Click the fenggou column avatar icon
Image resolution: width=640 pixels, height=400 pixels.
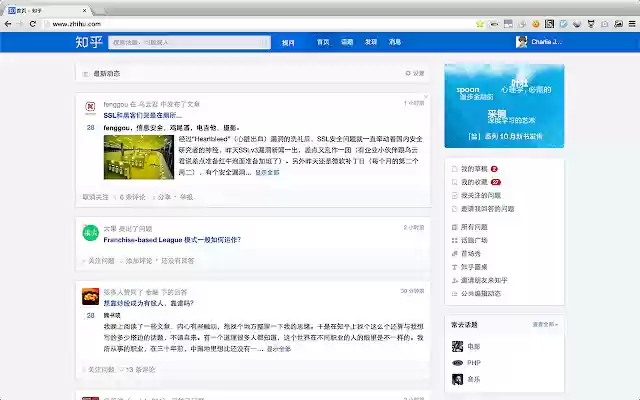point(90,108)
